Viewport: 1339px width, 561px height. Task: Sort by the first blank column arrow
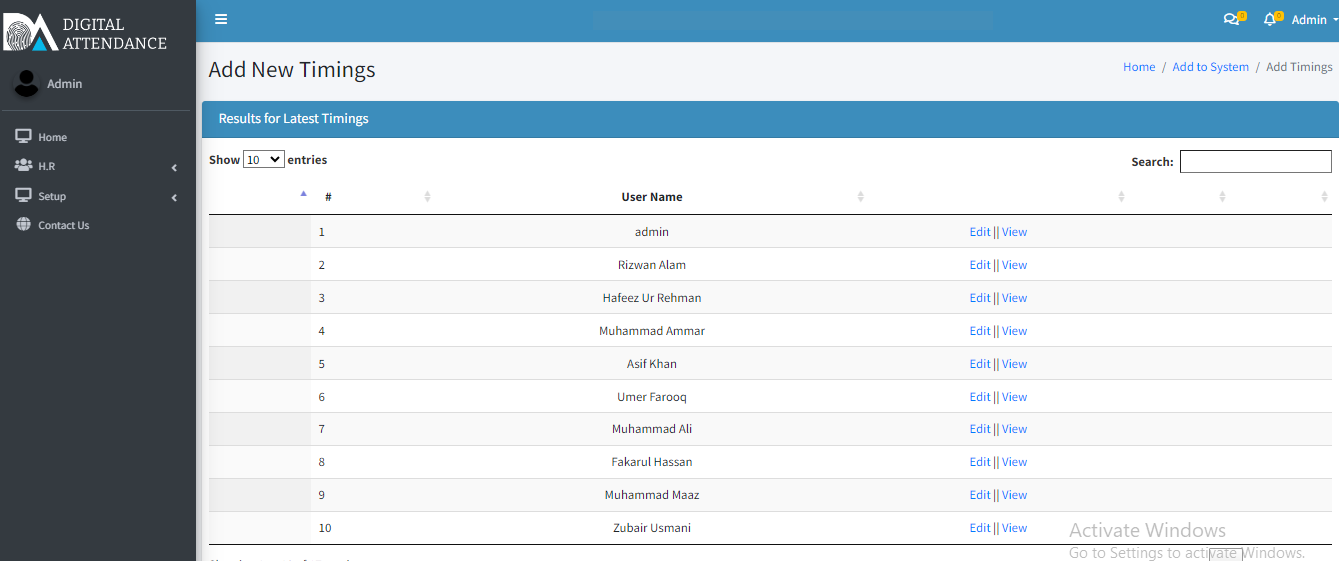pyautogui.click(x=303, y=195)
